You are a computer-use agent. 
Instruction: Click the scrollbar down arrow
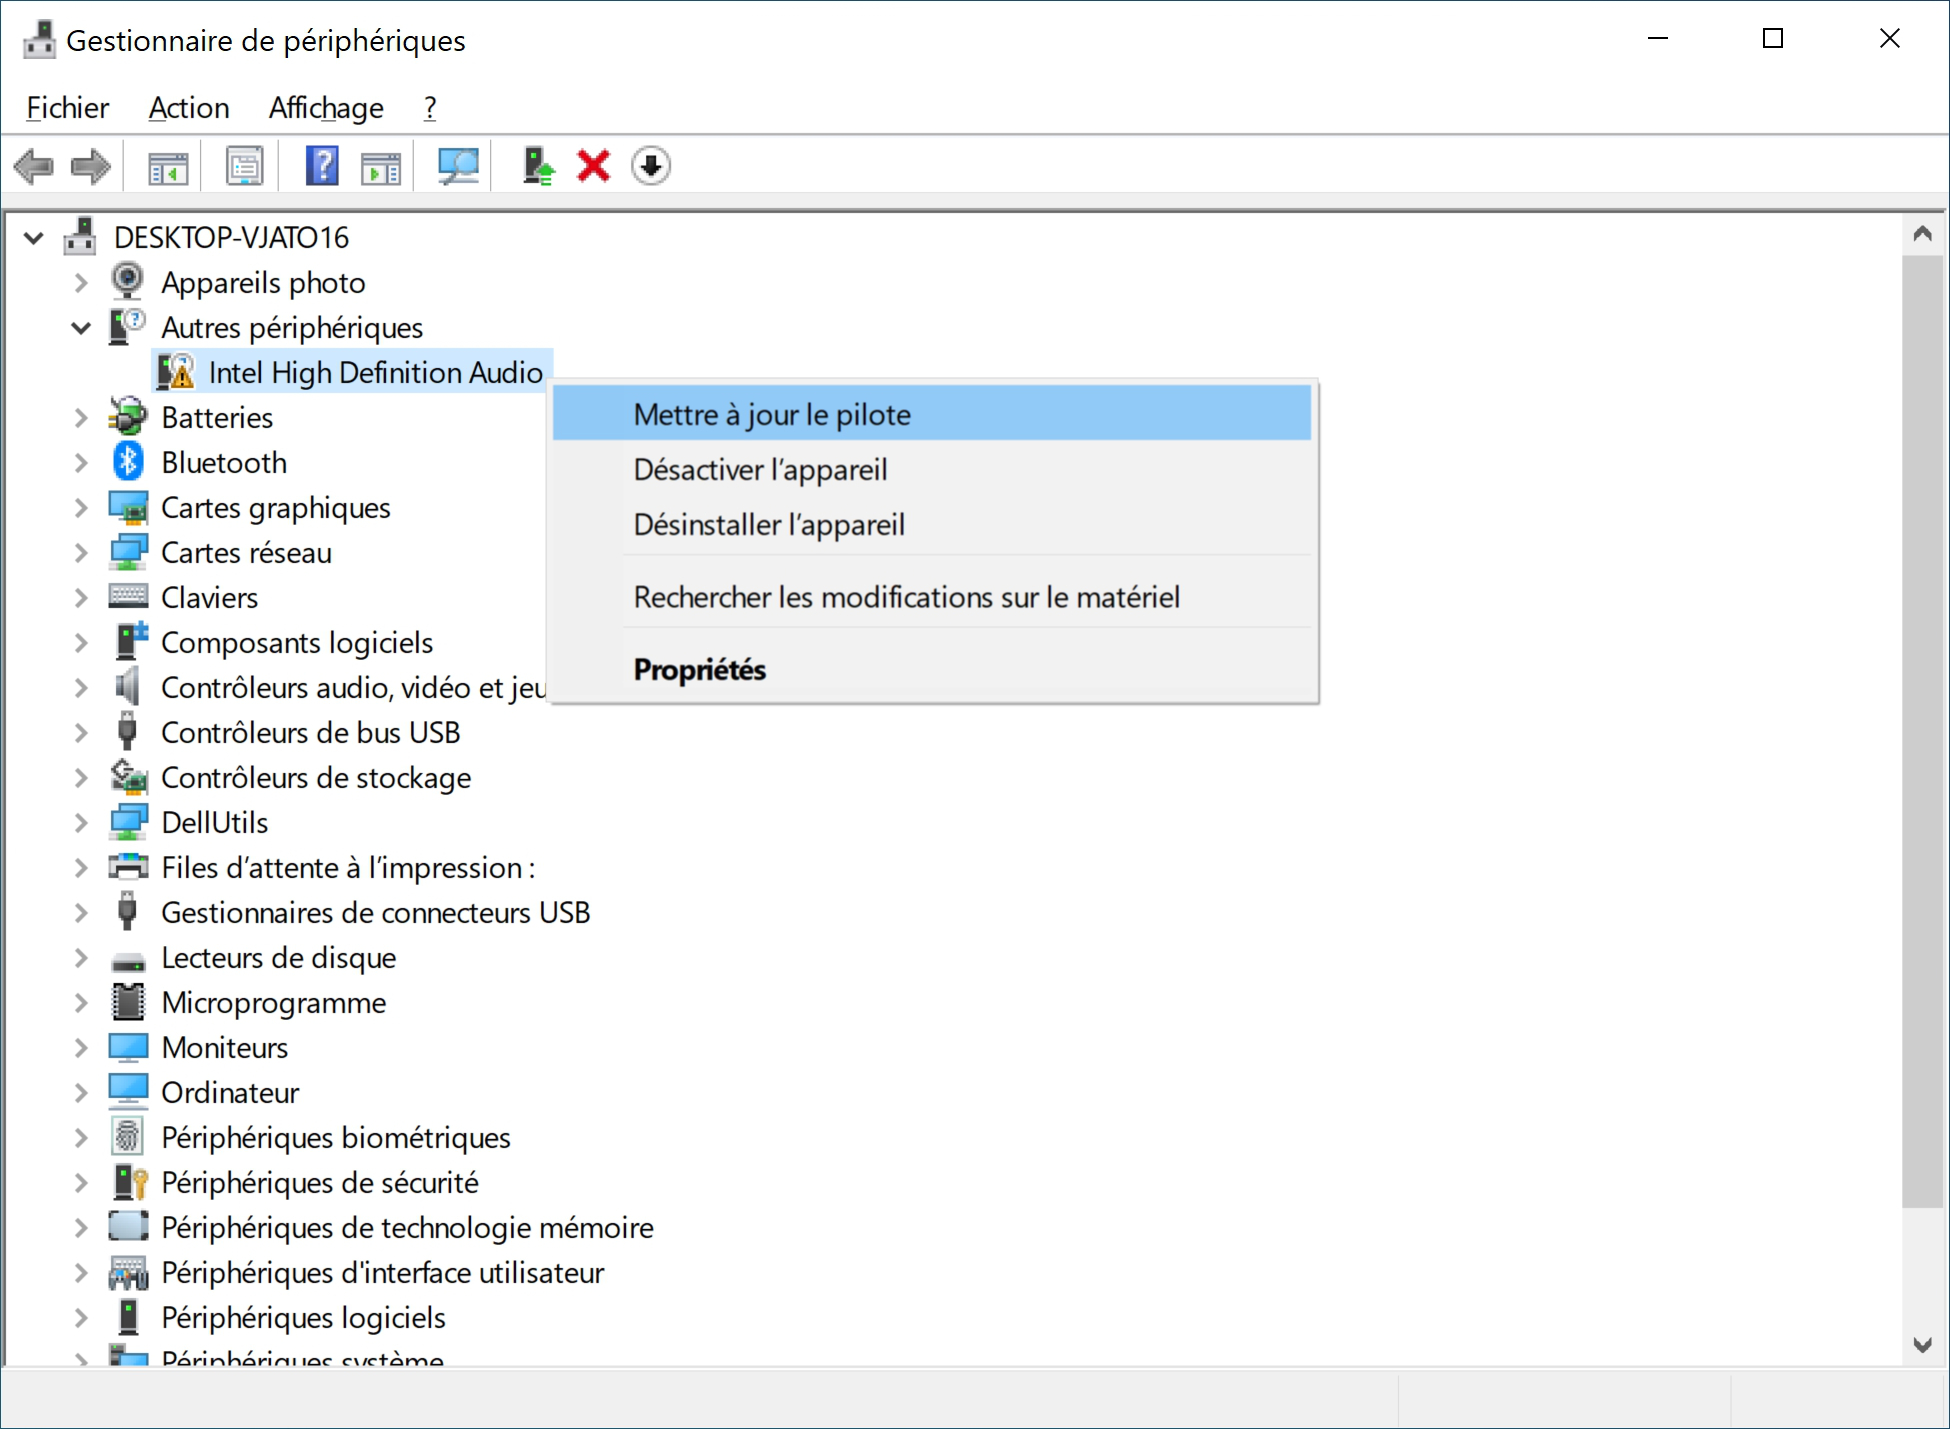click(x=1922, y=1345)
